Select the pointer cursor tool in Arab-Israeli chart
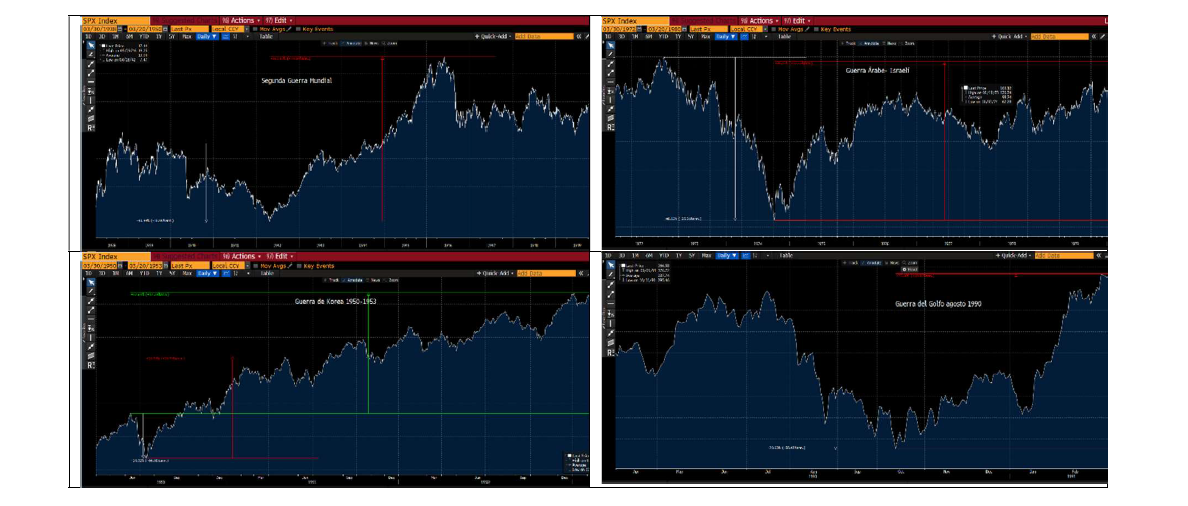Screen dimensions: 1188x506 [x=611, y=46]
